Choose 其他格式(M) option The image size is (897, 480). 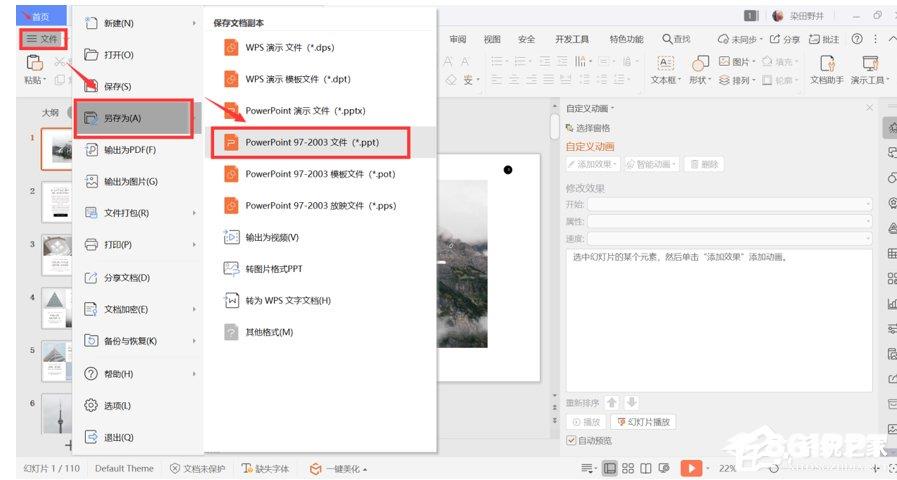pyautogui.click(x=320, y=332)
